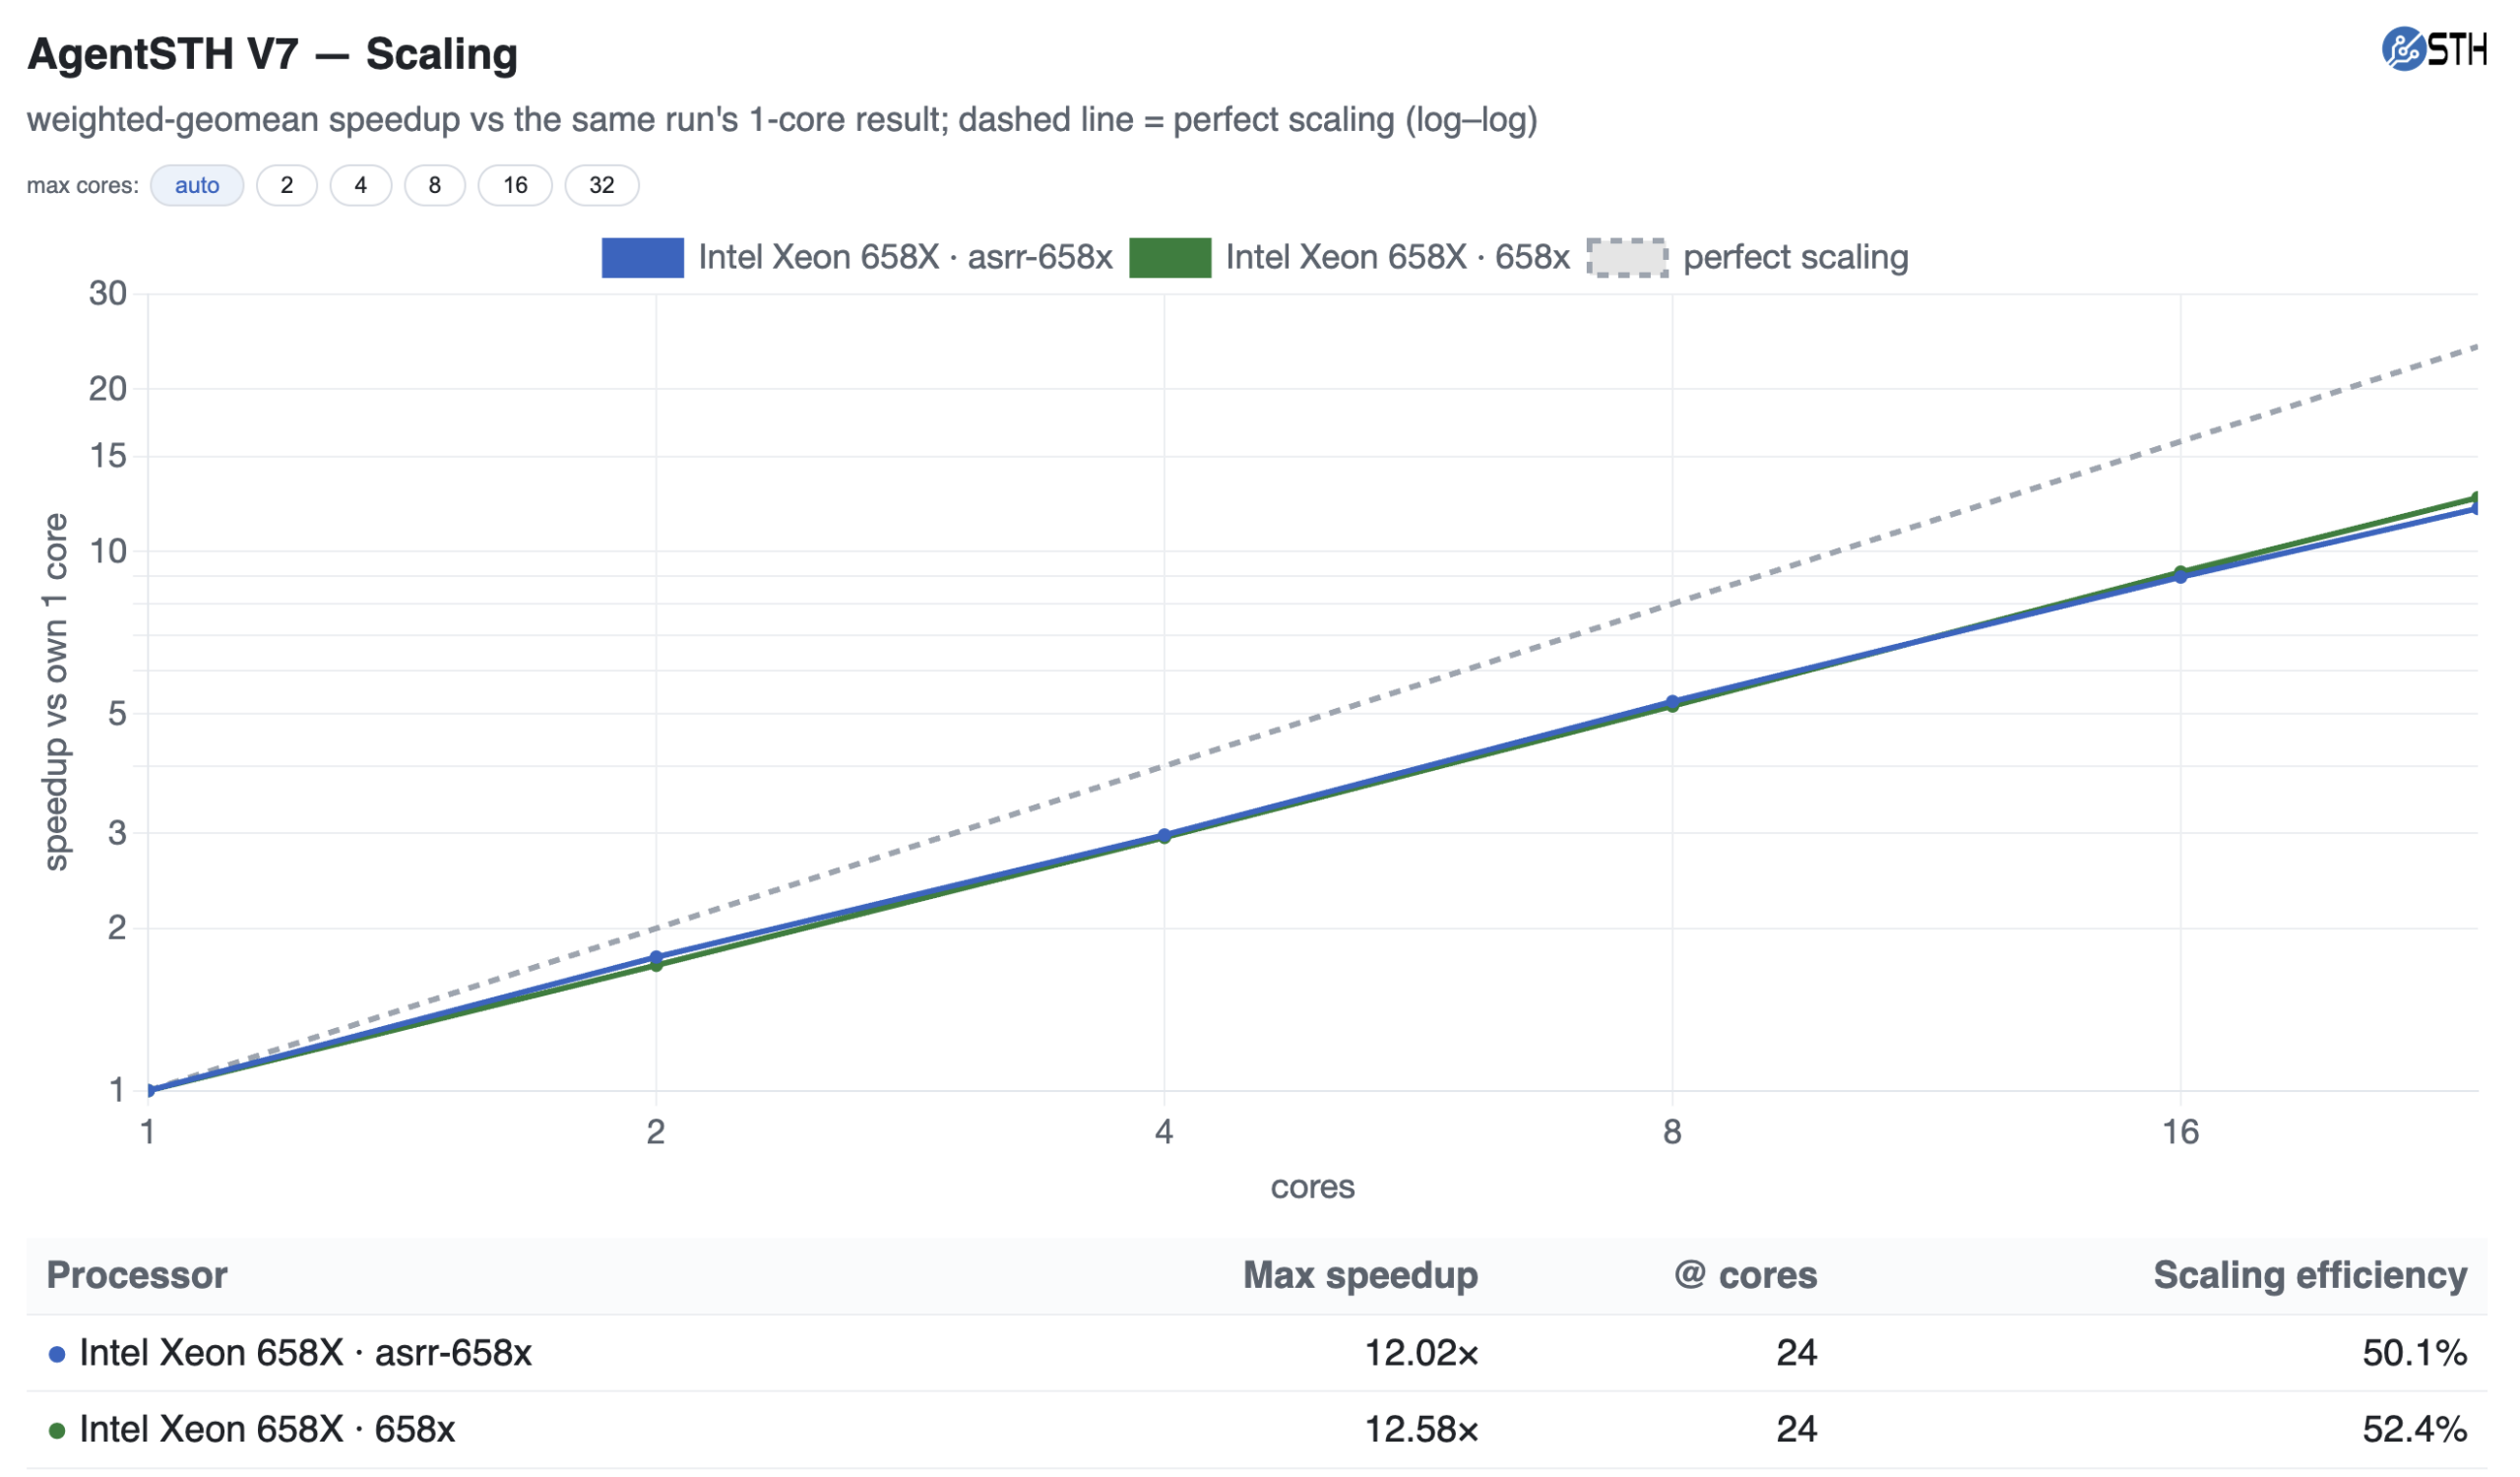Toggle the blue asrr-658x legend swatch

pyautogui.click(x=643, y=258)
